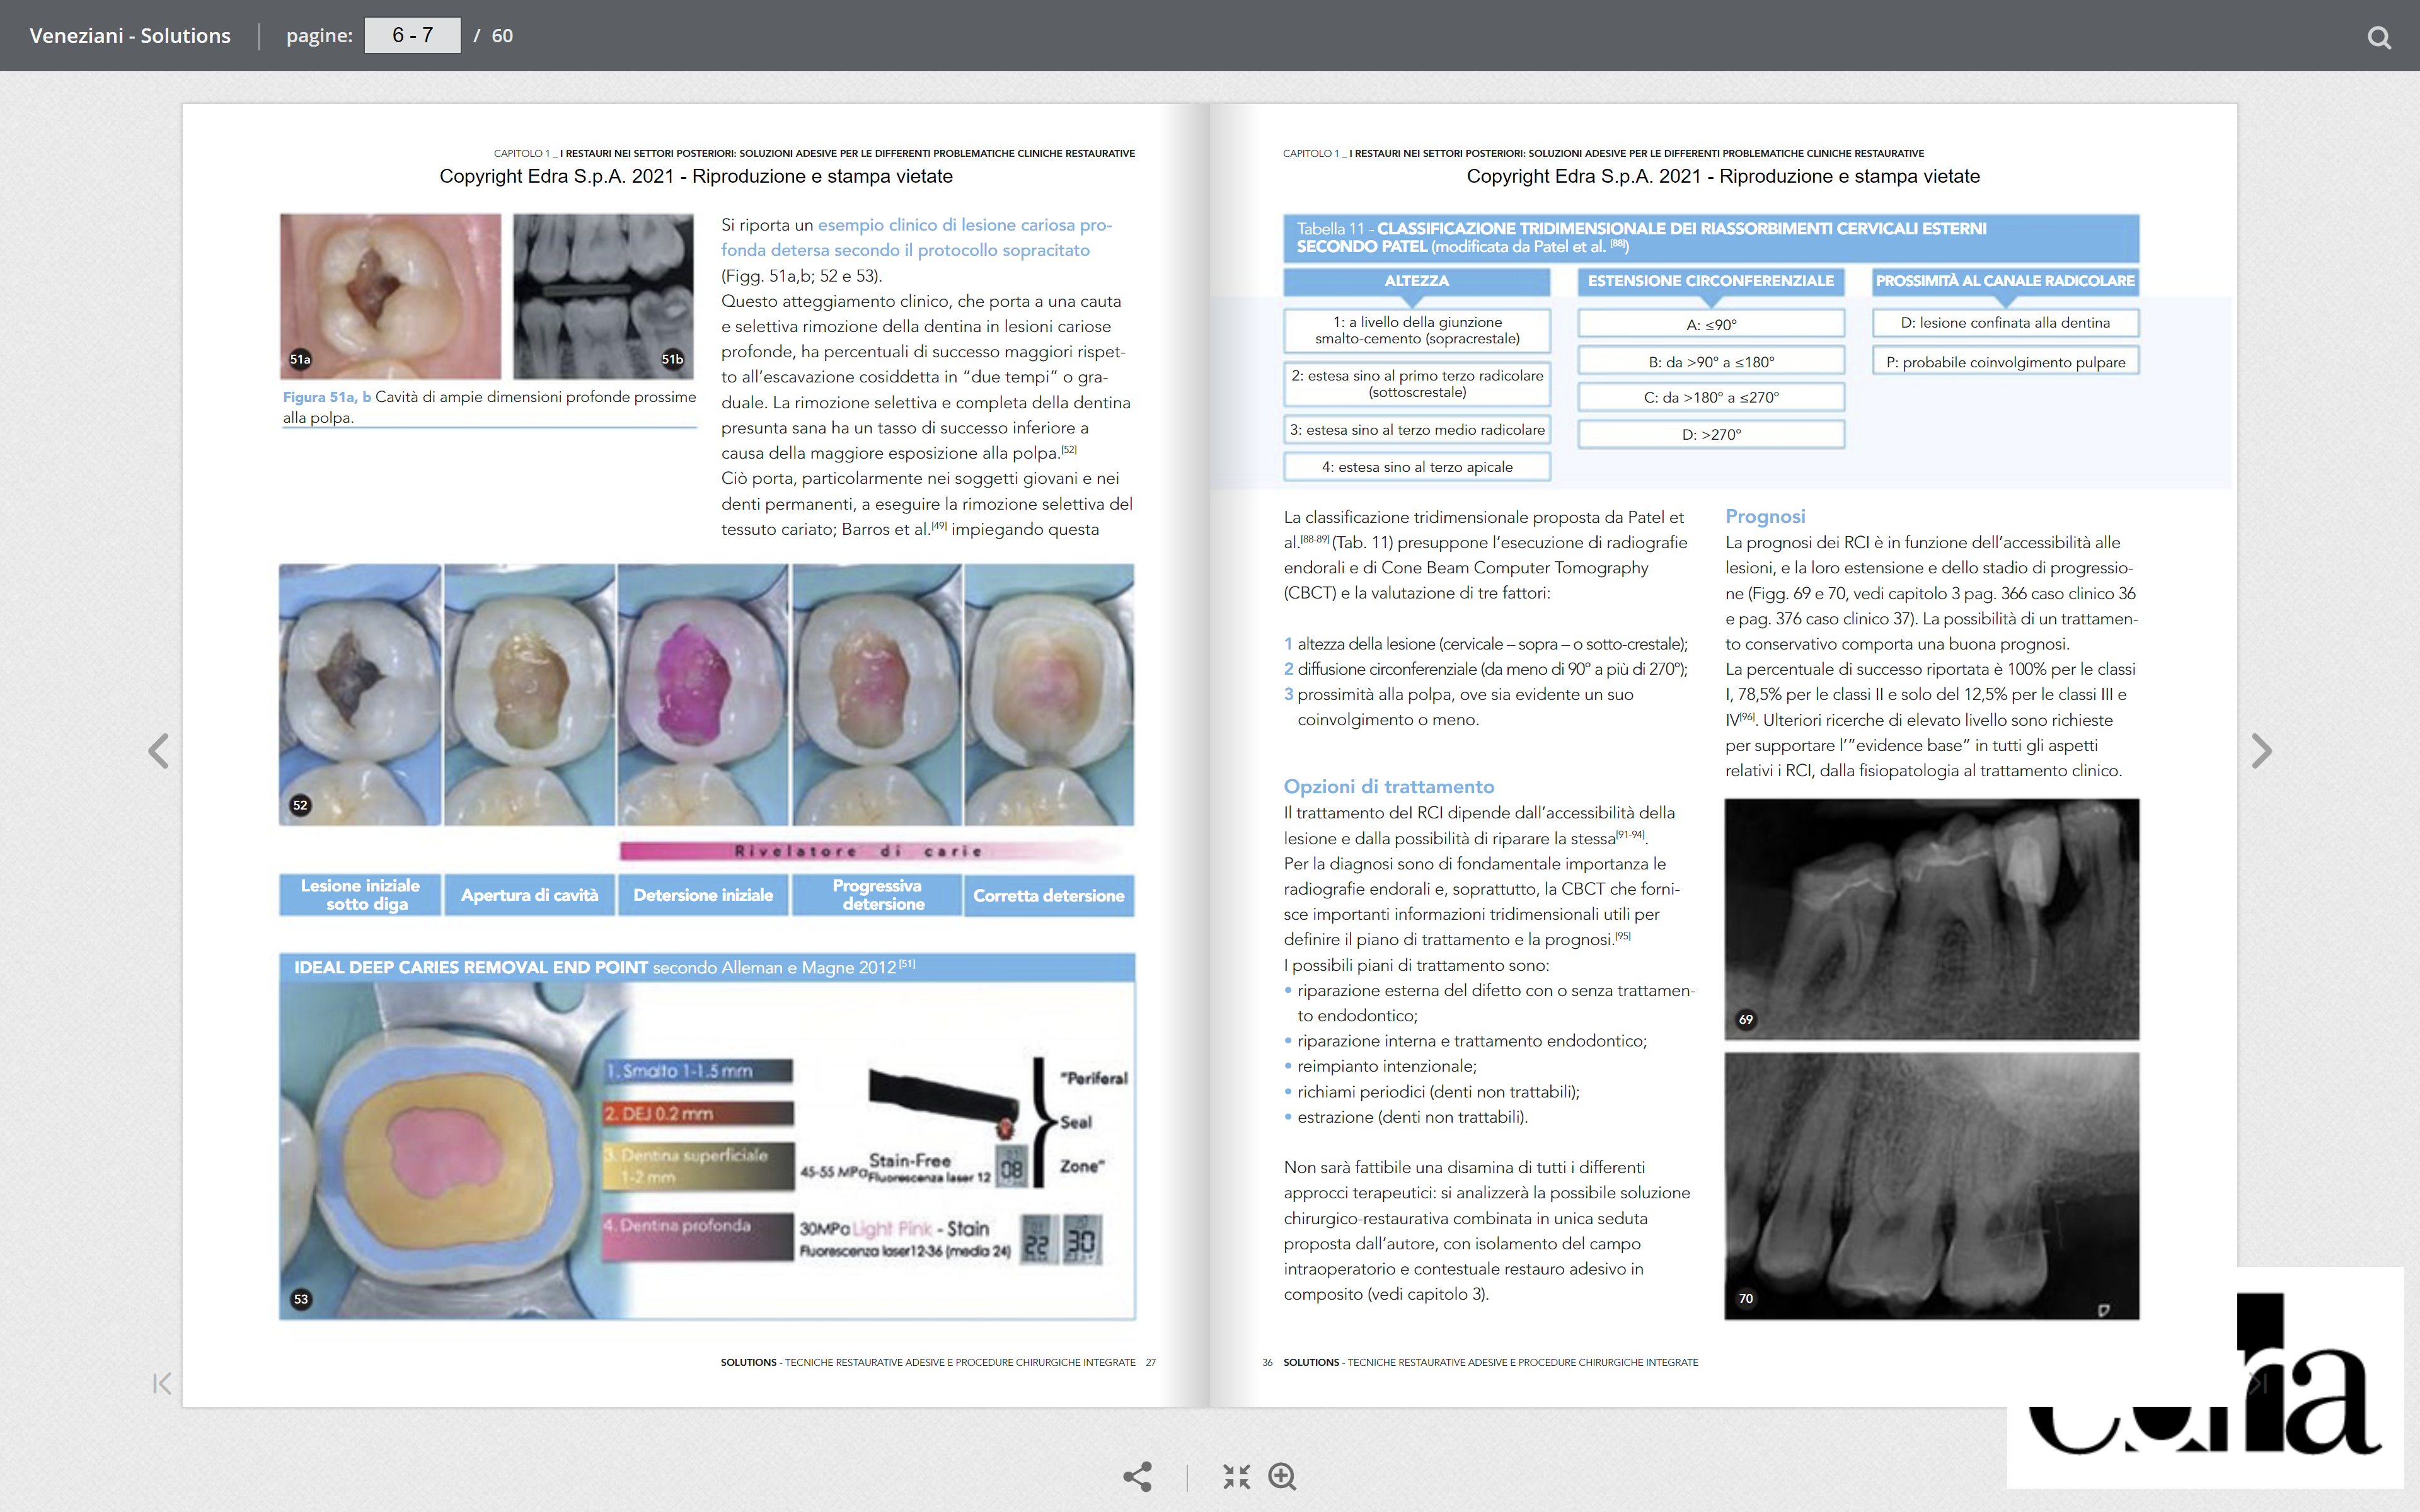This screenshot has width=2420, height=1512.
Task: Click table cell 'B: da >90° a ≤180°'
Action: [x=1711, y=361]
